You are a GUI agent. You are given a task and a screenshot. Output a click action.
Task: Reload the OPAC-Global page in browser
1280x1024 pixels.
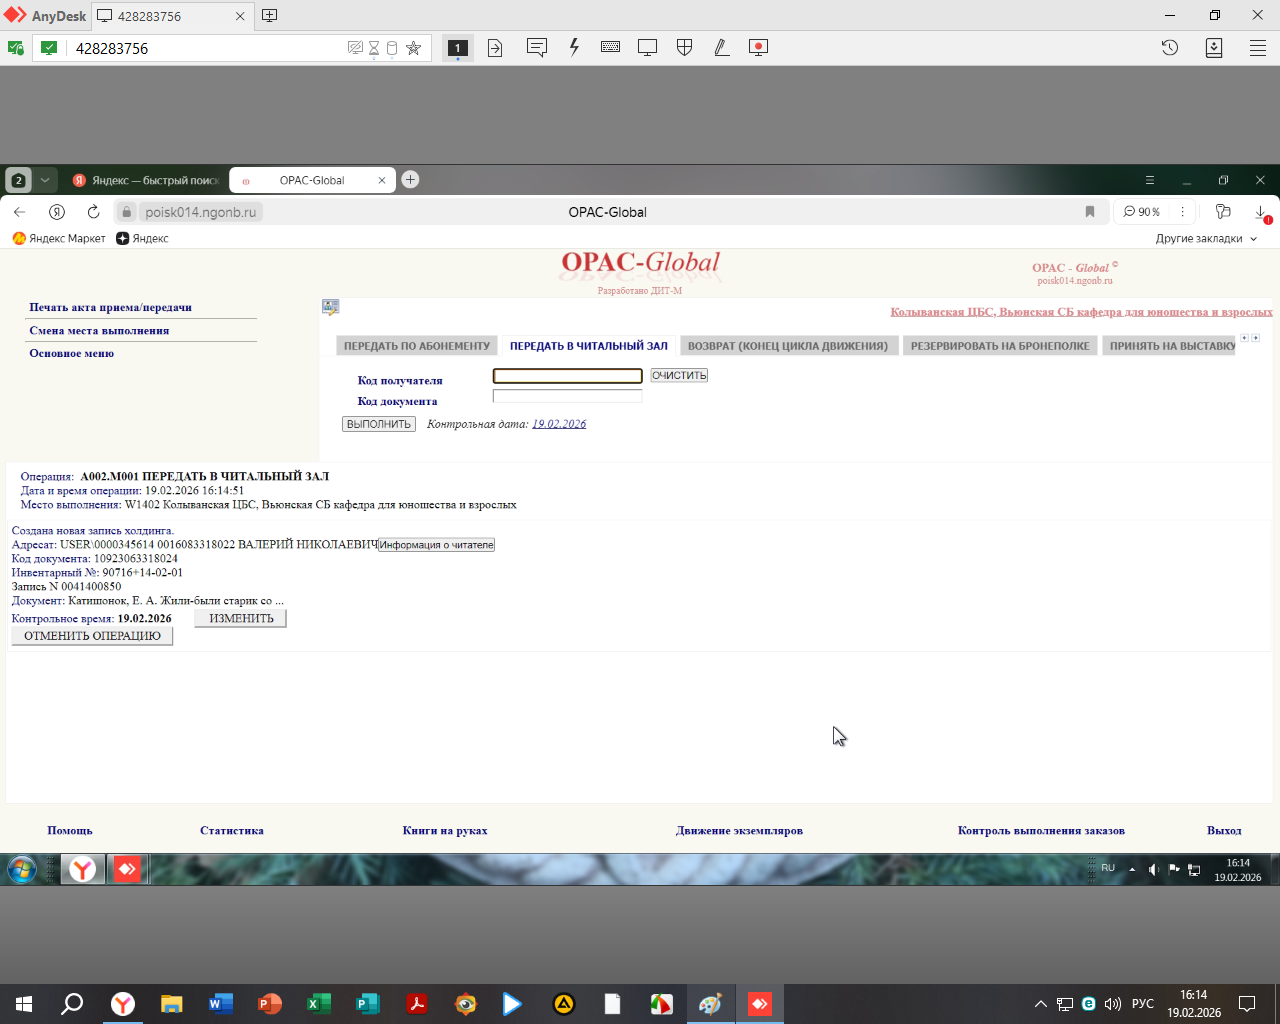93,212
